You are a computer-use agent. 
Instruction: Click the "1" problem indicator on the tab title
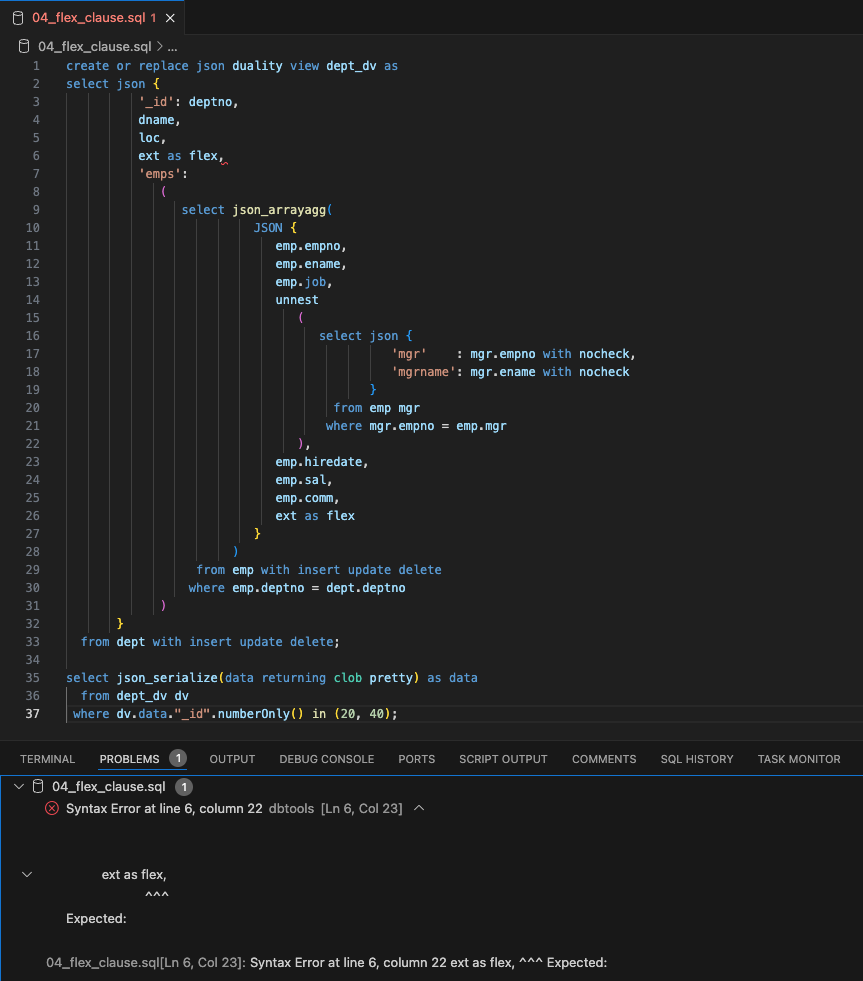coord(152,17)
